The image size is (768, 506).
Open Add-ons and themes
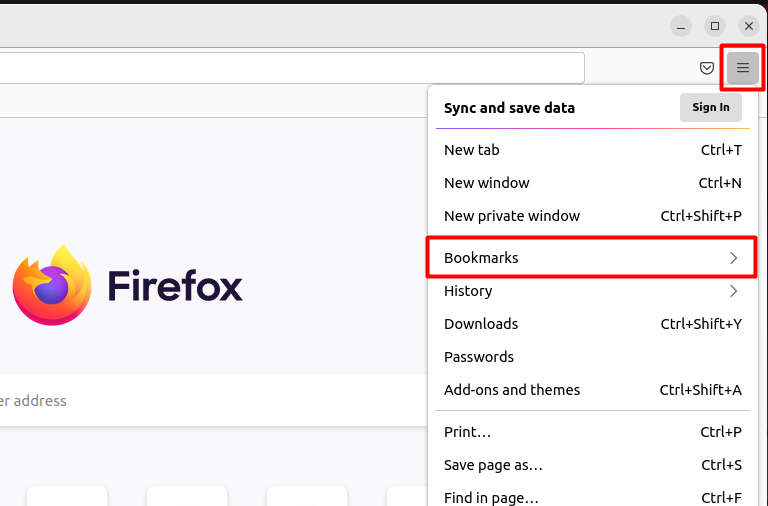click(x=593, y=390)
